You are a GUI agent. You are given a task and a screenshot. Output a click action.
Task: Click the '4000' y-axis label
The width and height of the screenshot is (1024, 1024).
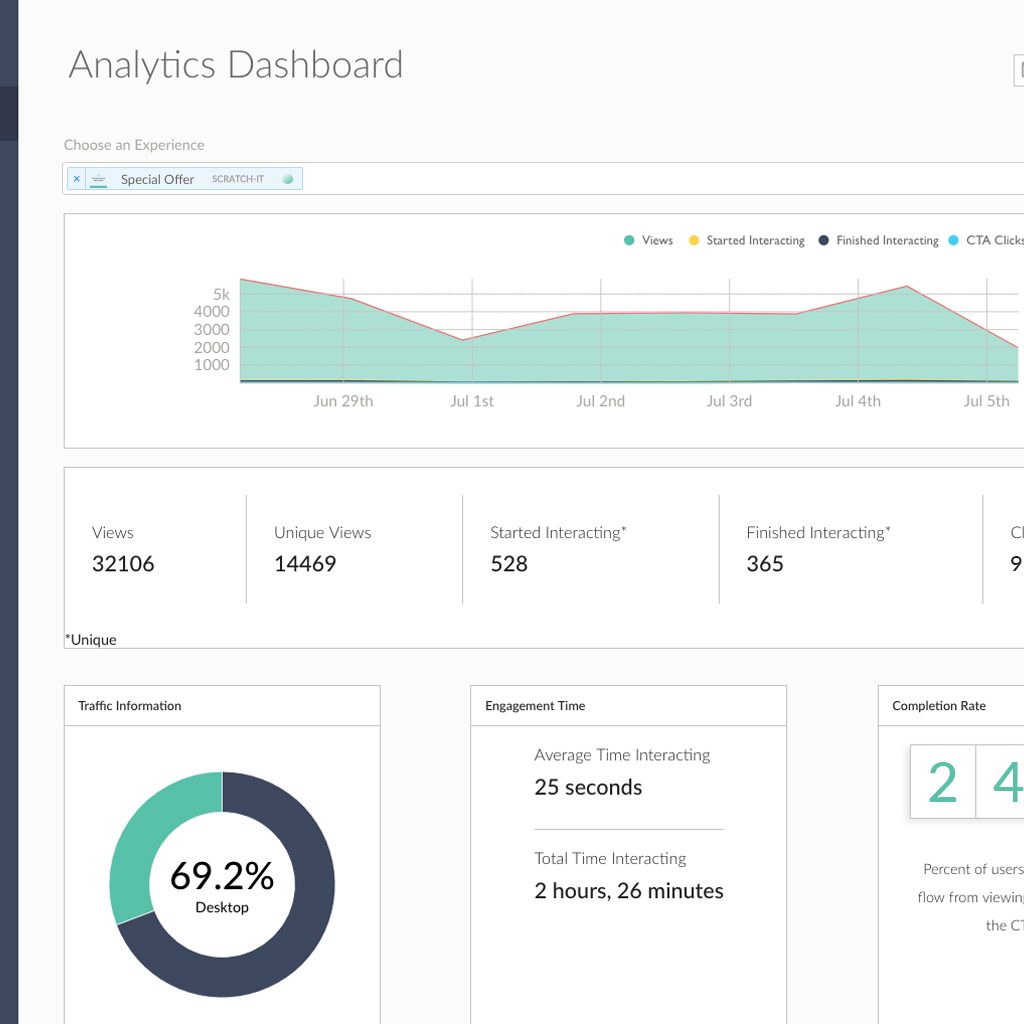[212, 312]
